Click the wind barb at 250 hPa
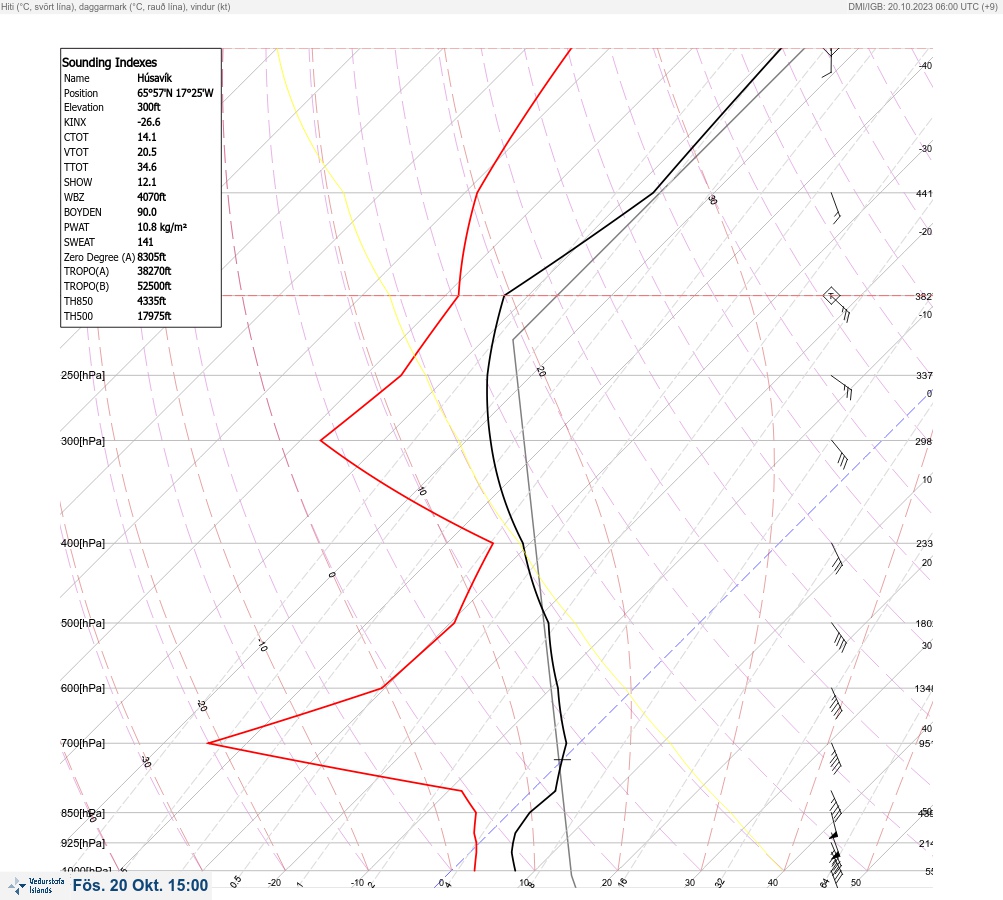Viewport: 1003px width, 900px height. 842,387
